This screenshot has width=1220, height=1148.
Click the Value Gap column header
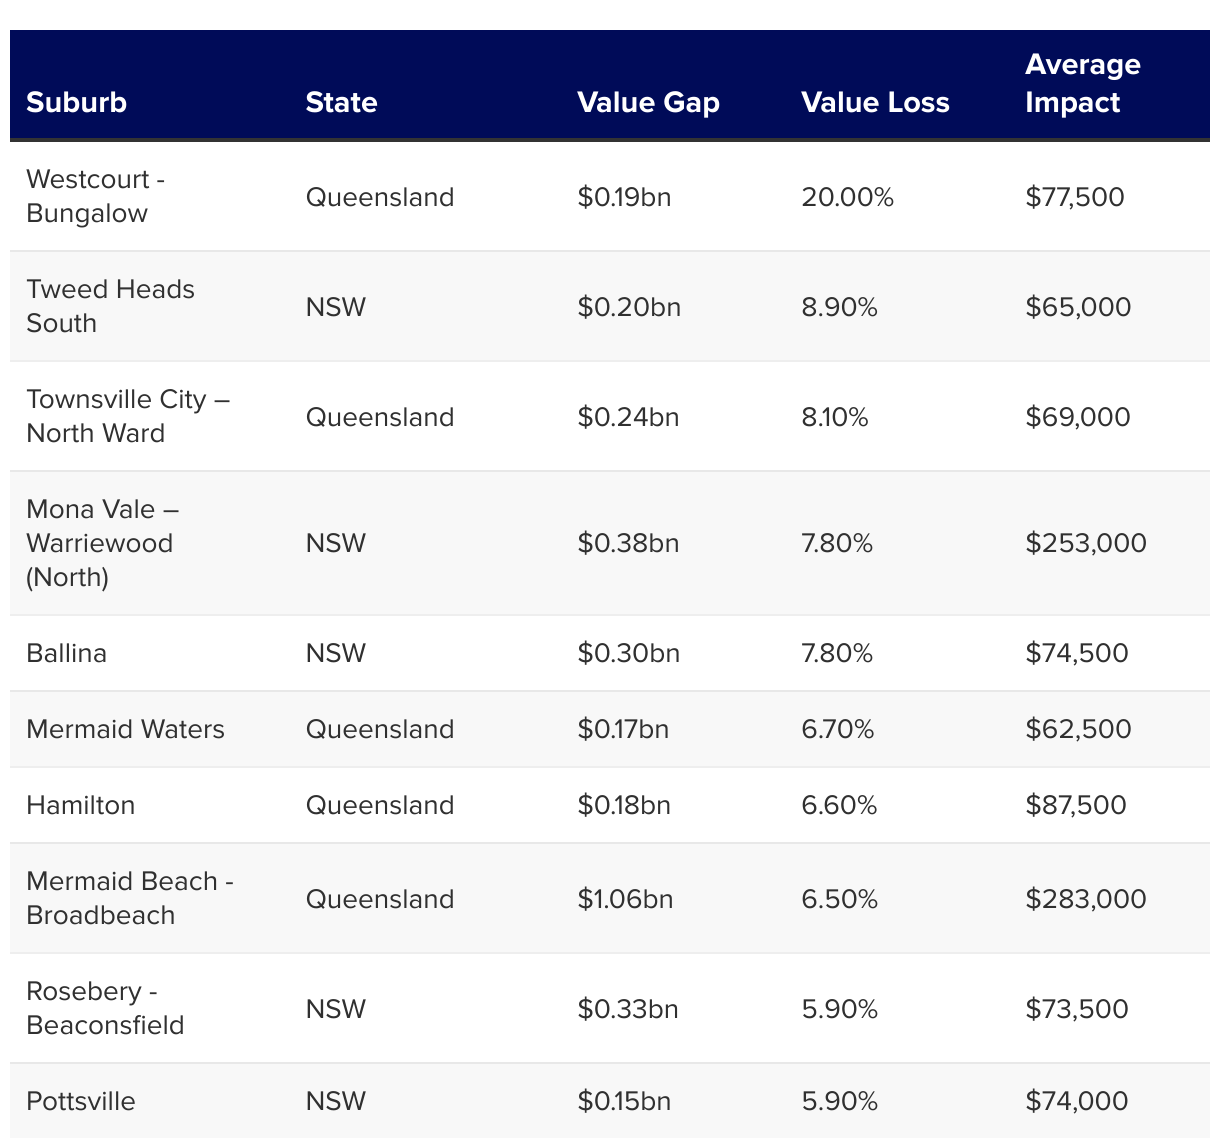coord(648,102)
